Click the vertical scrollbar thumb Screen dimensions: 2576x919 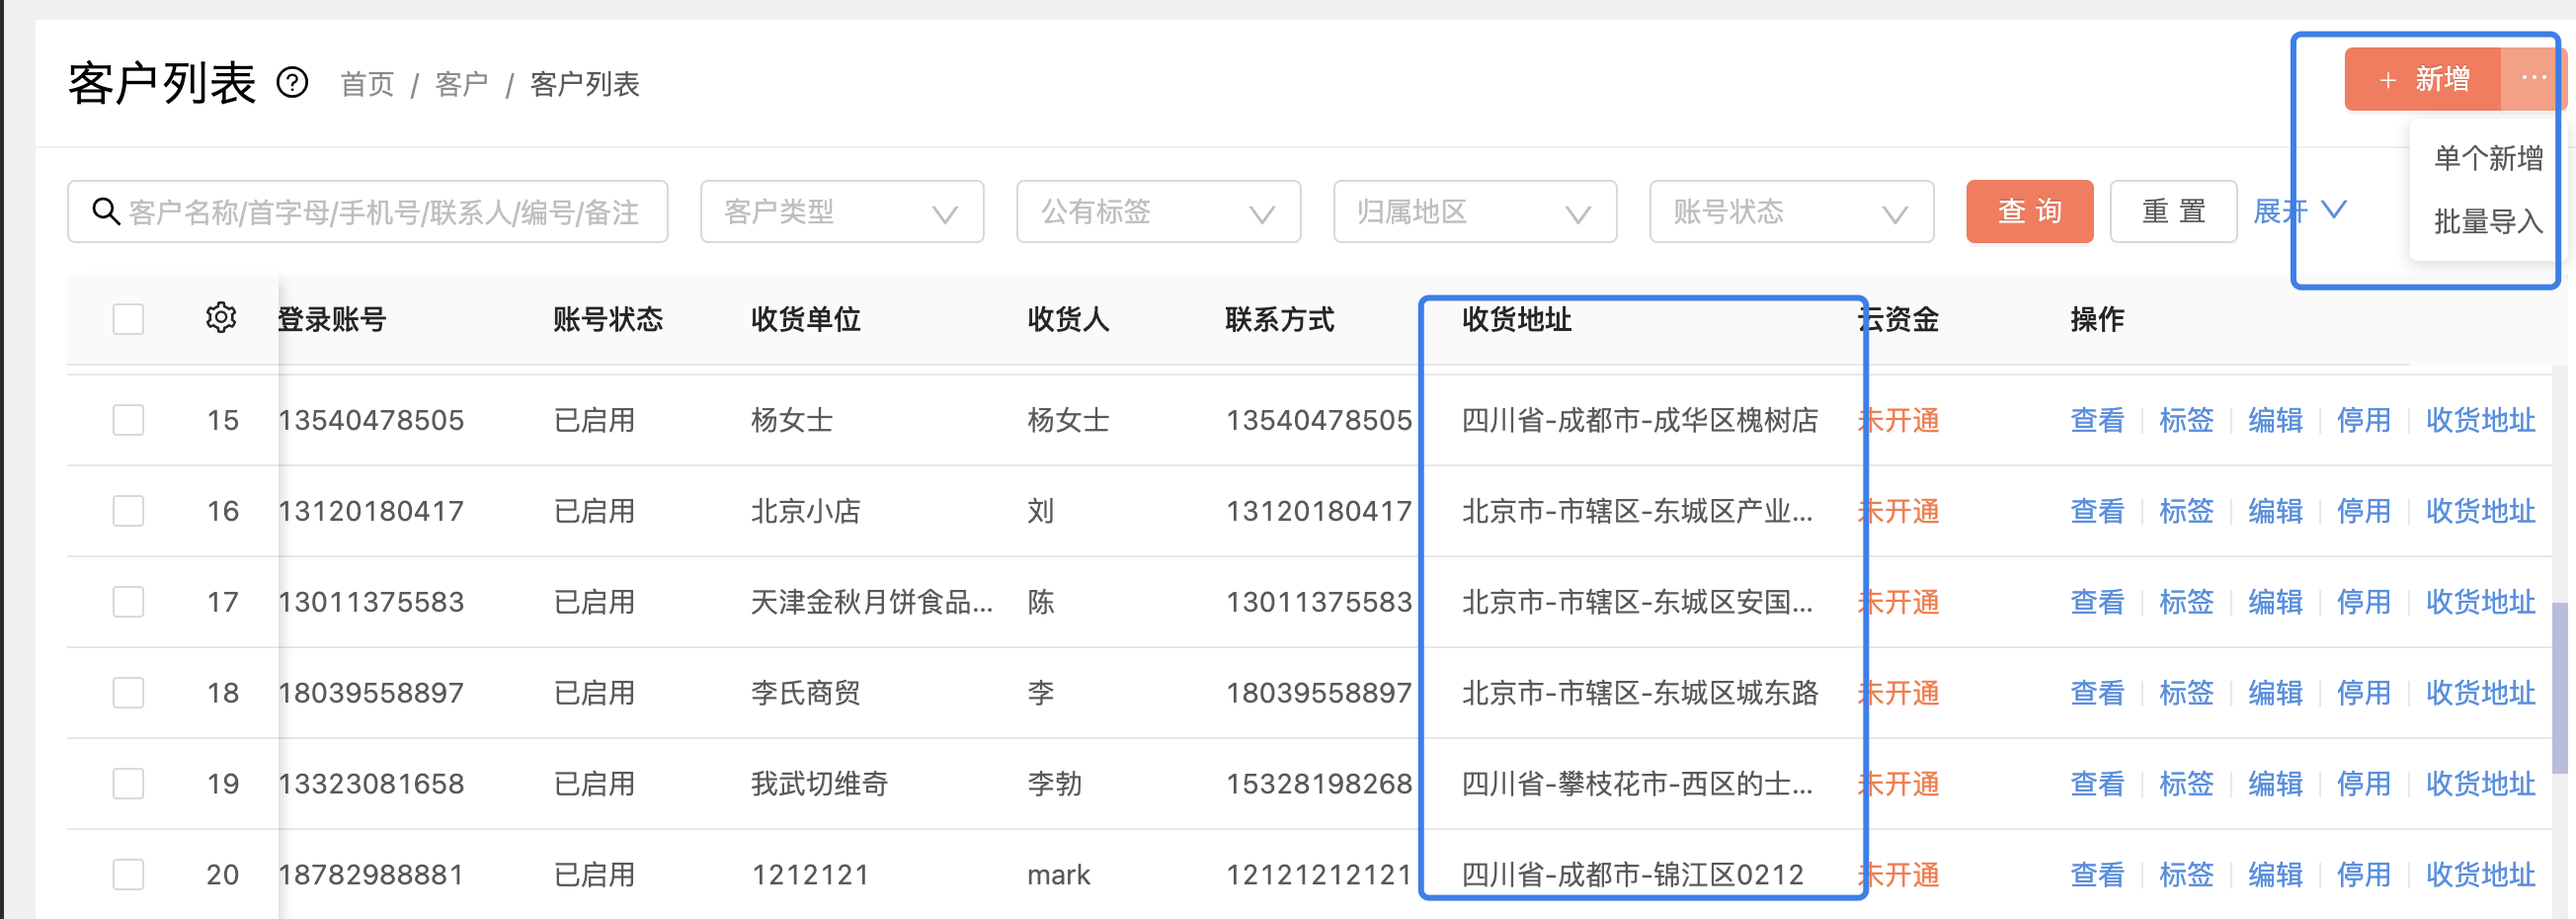tap(2559, 687)
